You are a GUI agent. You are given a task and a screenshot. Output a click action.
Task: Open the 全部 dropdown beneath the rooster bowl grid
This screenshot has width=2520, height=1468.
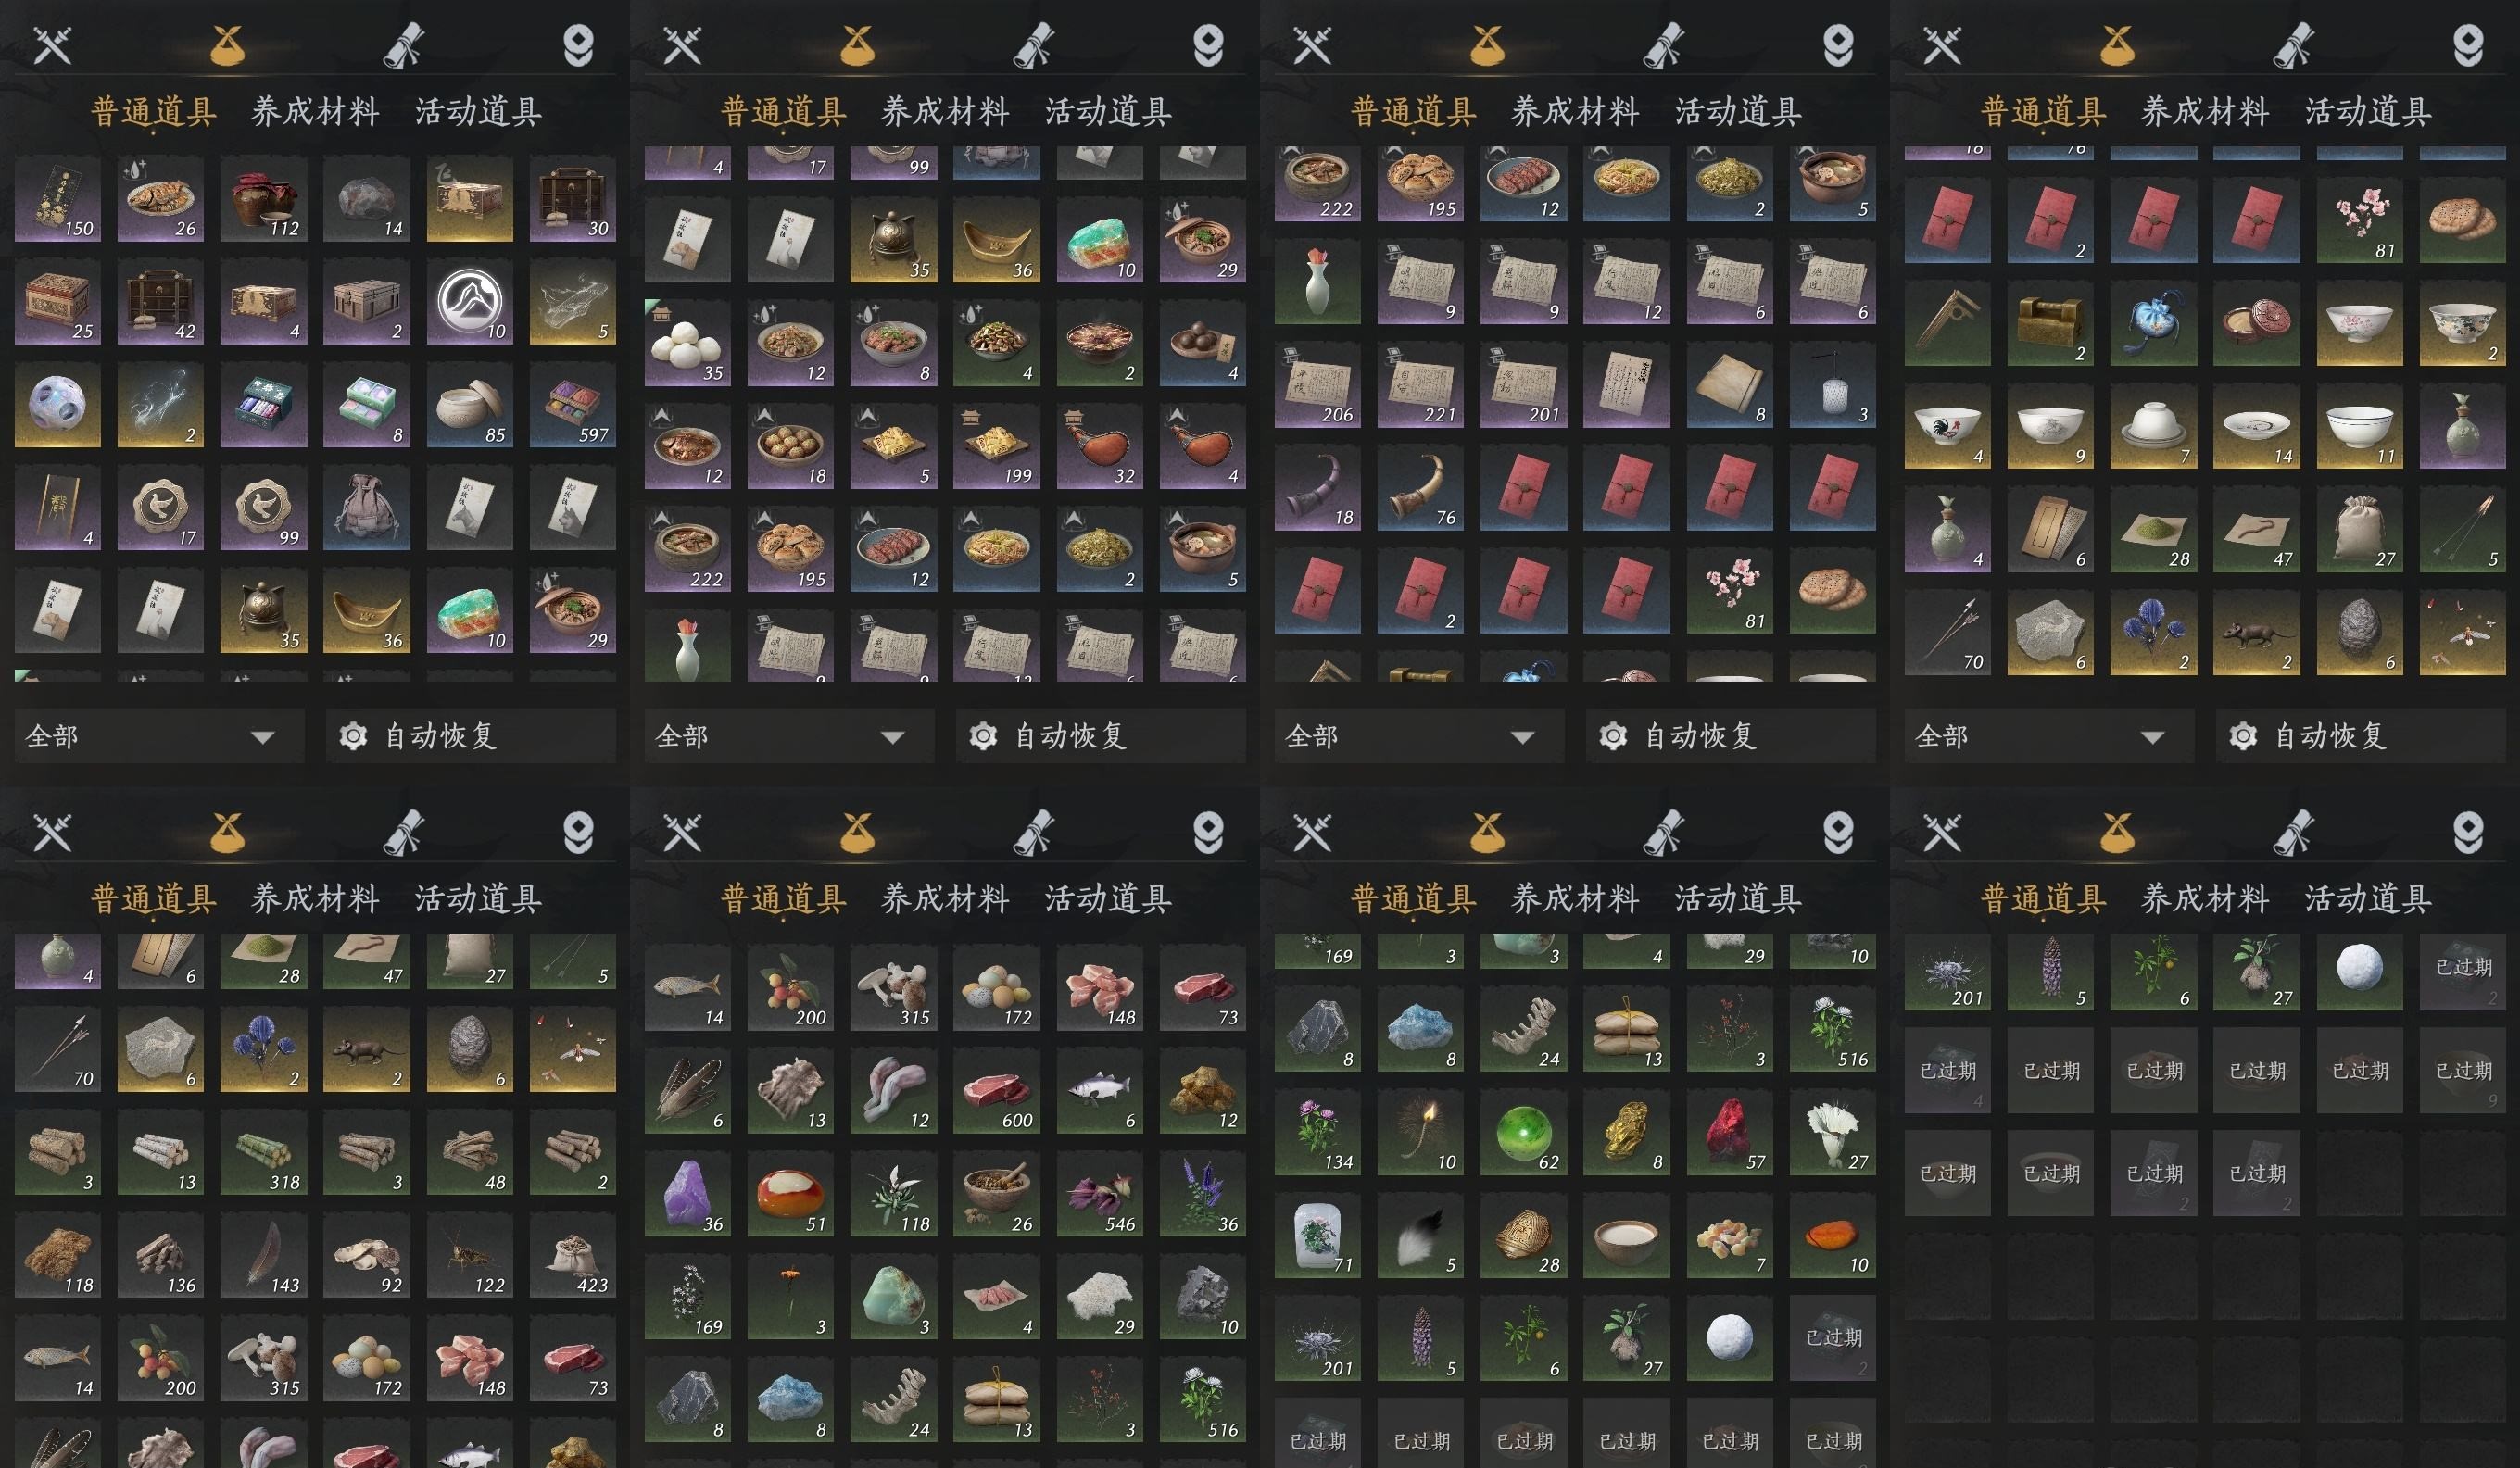[x=2049, y=736]
